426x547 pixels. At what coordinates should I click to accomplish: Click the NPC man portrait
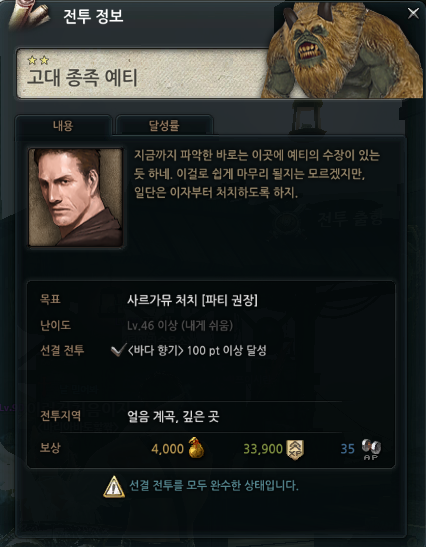[75, 197]
